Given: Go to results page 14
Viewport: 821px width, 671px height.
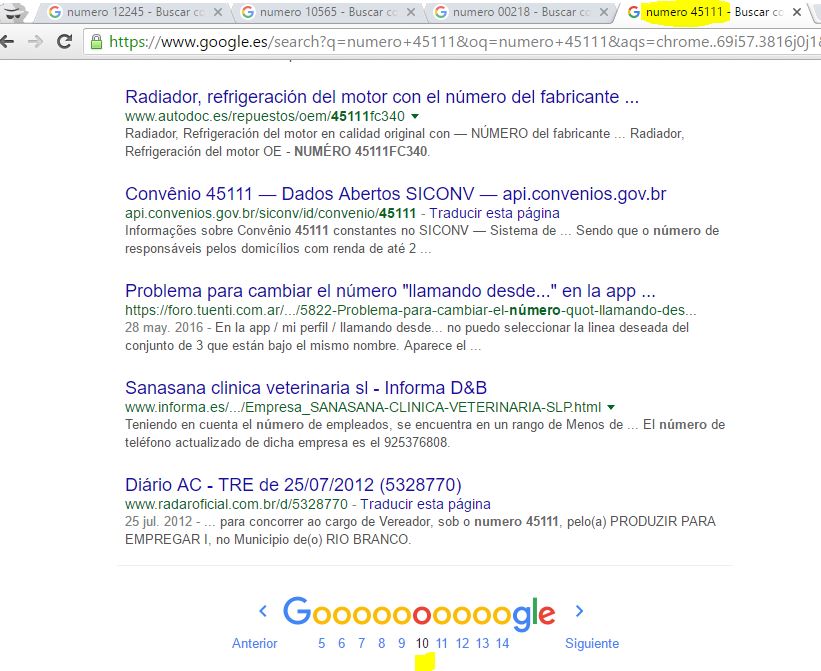Looking at the screenshot, I should coord(503,643).
